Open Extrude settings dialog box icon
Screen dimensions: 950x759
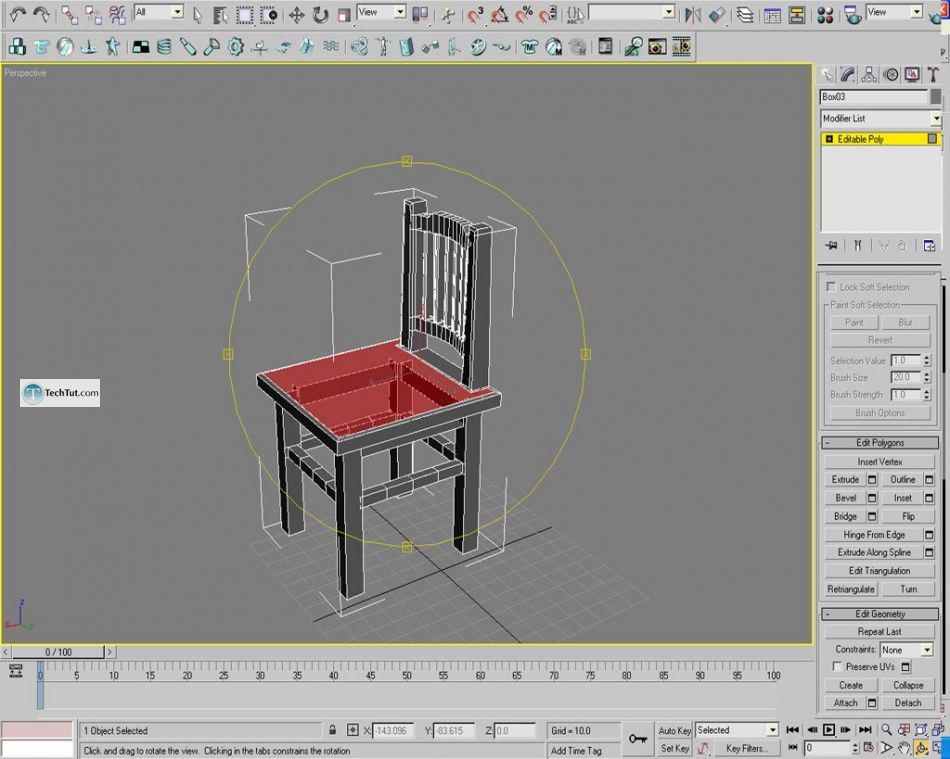pos(872,480)
